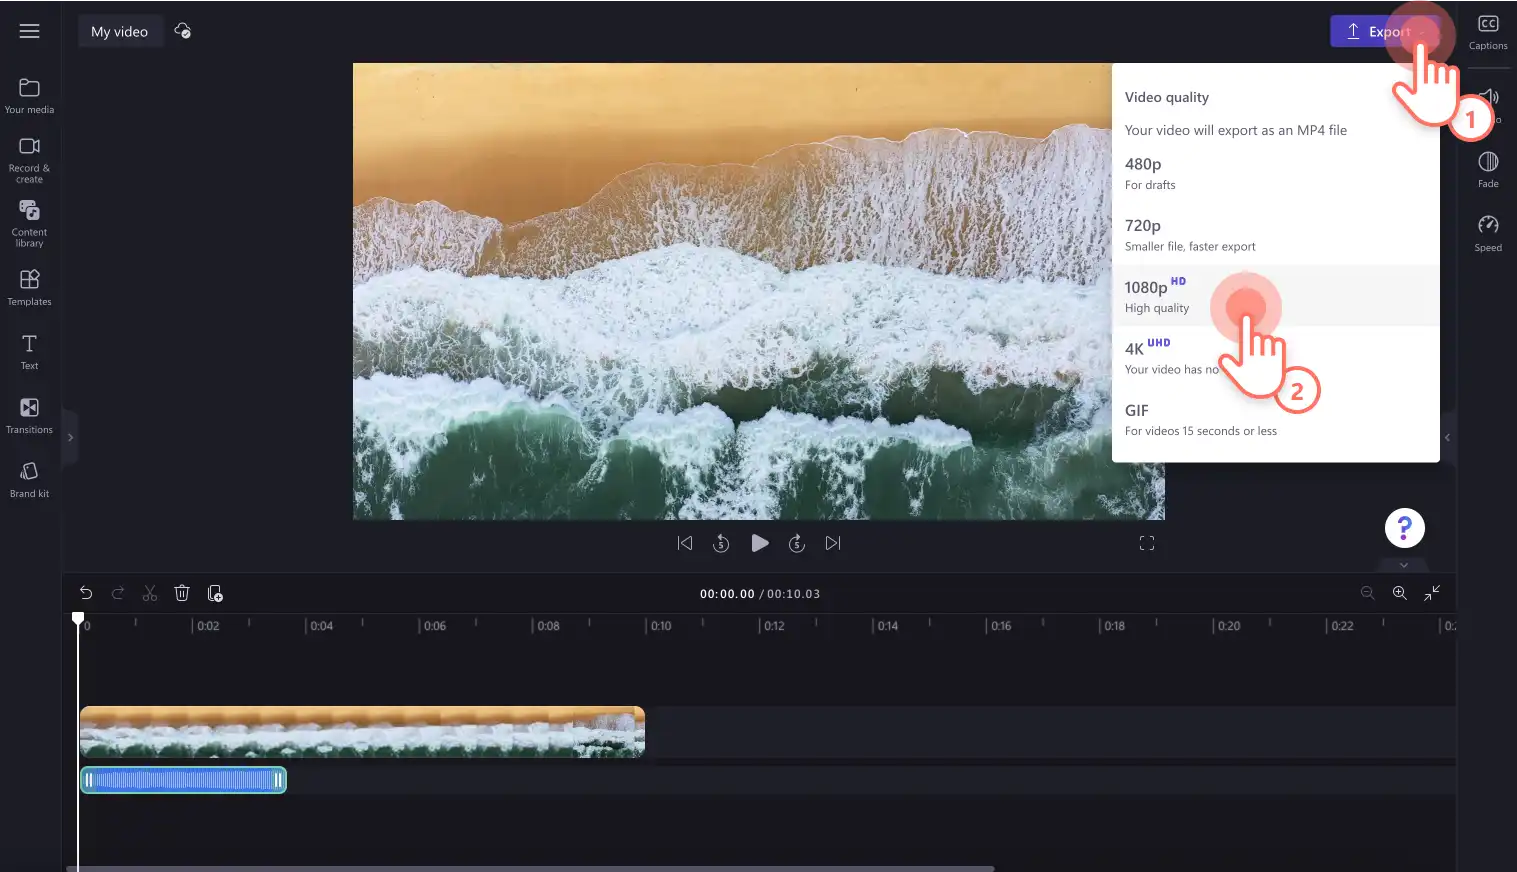Open Record & create panel
1517x872 pixels.
(x=29, y=160)
